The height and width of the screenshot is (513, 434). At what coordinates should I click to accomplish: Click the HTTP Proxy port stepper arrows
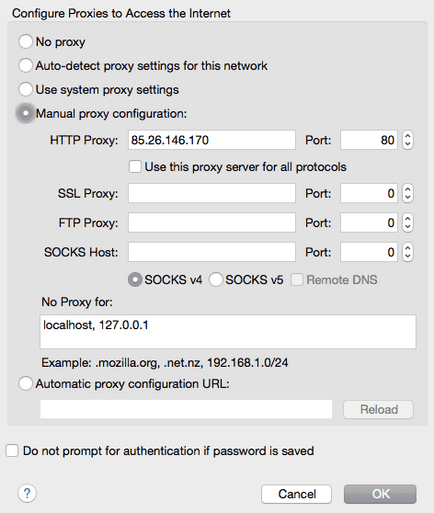click(408, 140)
